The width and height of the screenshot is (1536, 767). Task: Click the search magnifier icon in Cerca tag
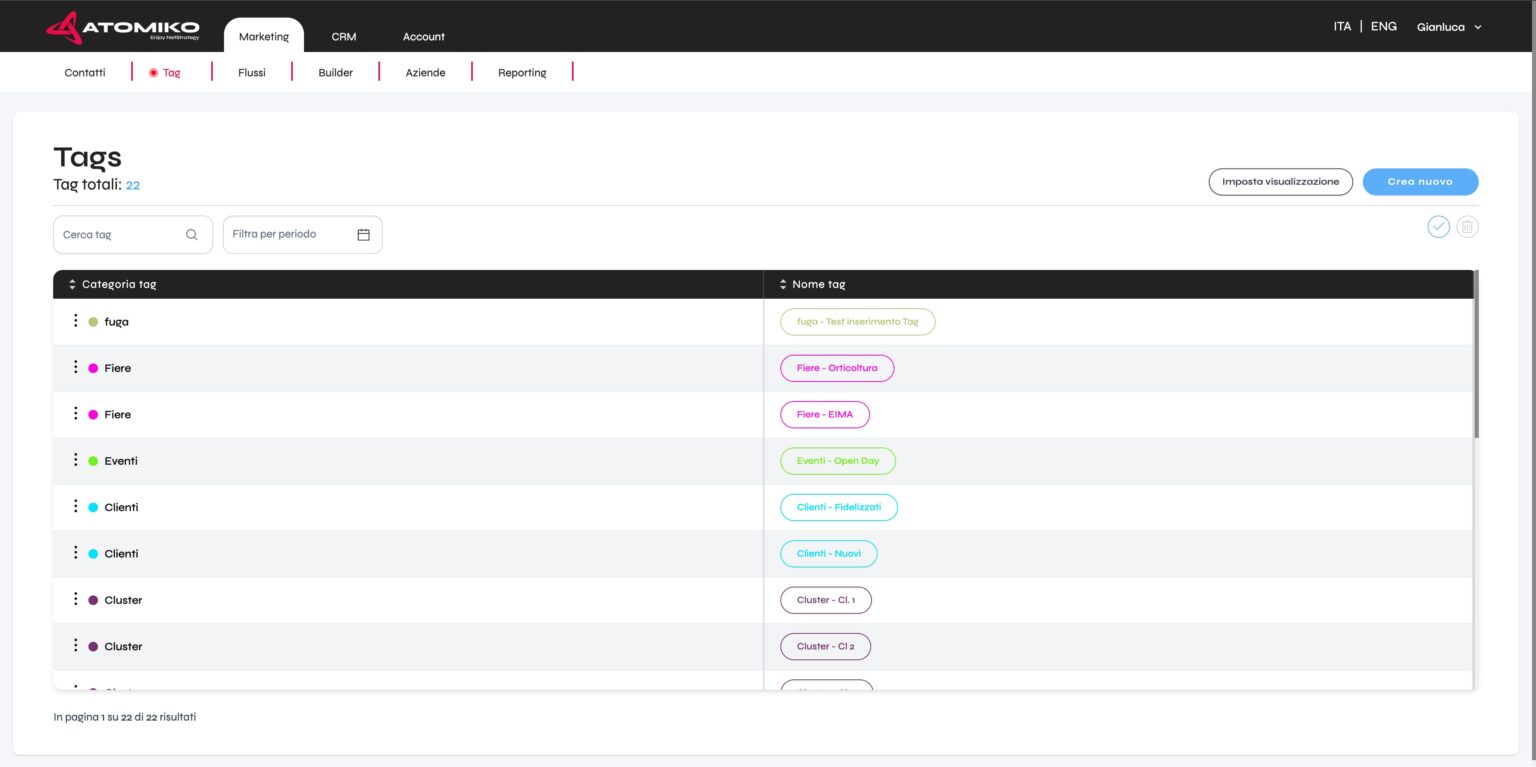pos(192,235)
